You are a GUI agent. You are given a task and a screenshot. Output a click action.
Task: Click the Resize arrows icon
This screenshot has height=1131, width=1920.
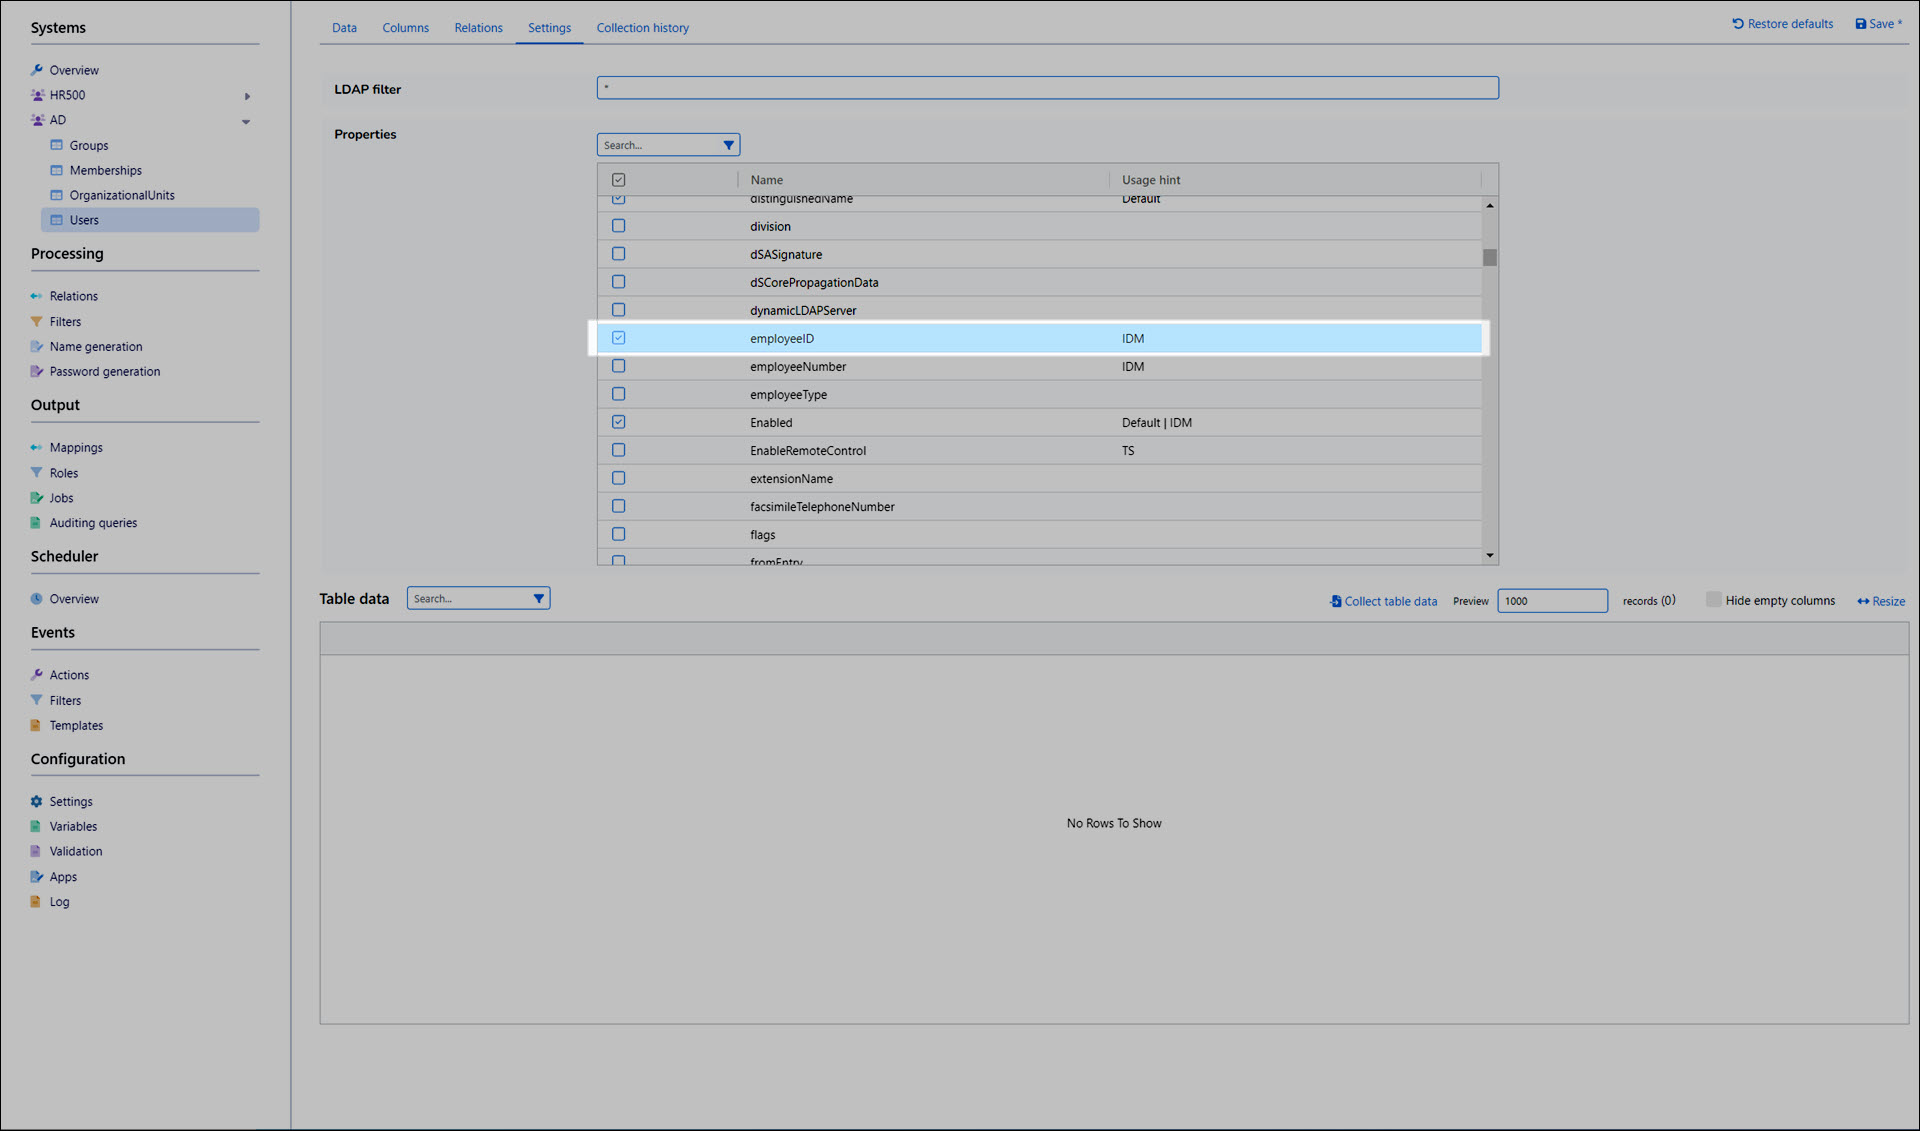pos(1863,601)
